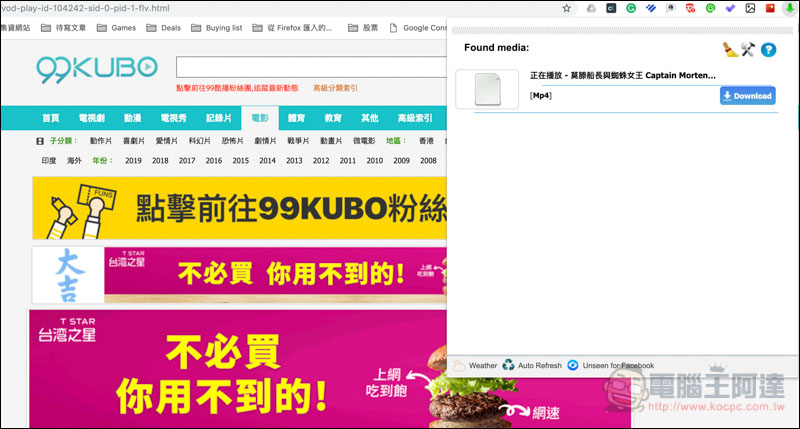Click the Mp4 file thumbnail icon
Image resolution: width=800 pixels, height=429 pixels.
[487, 89]
